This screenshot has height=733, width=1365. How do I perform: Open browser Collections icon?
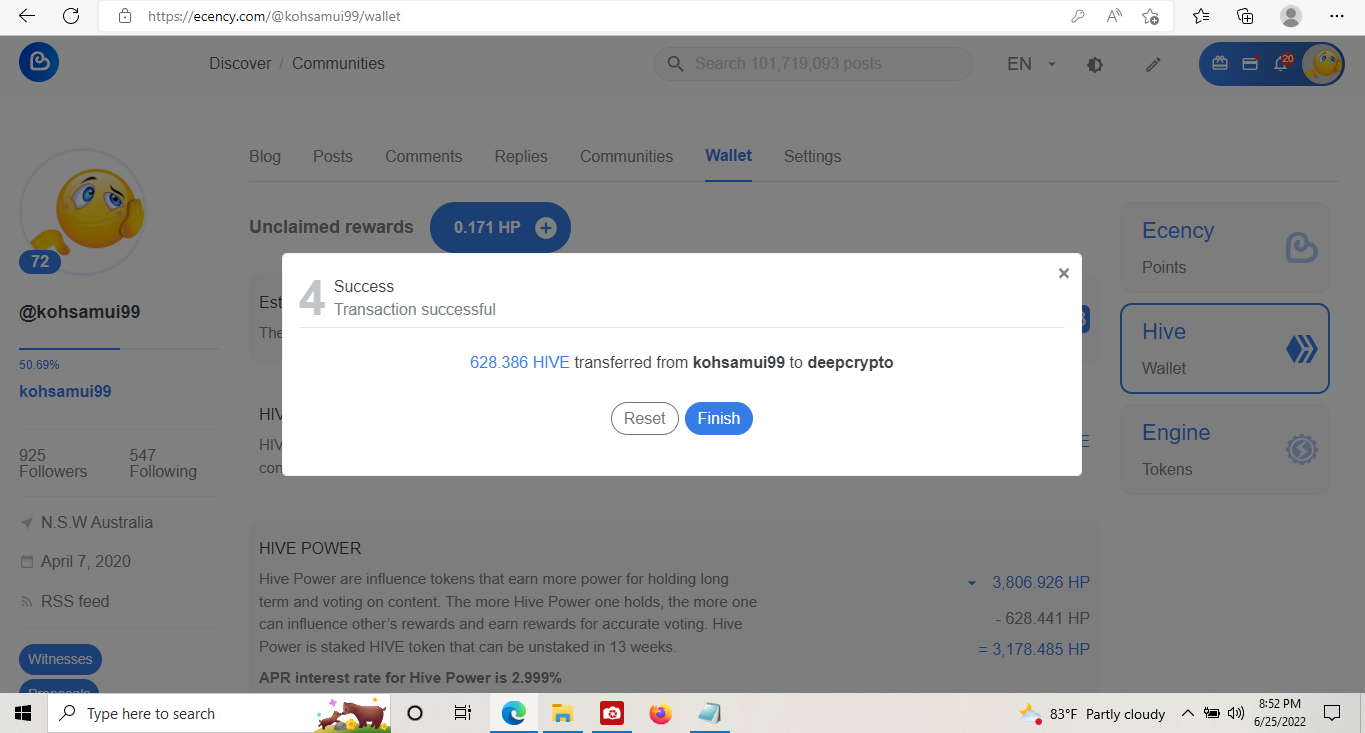1245,16
